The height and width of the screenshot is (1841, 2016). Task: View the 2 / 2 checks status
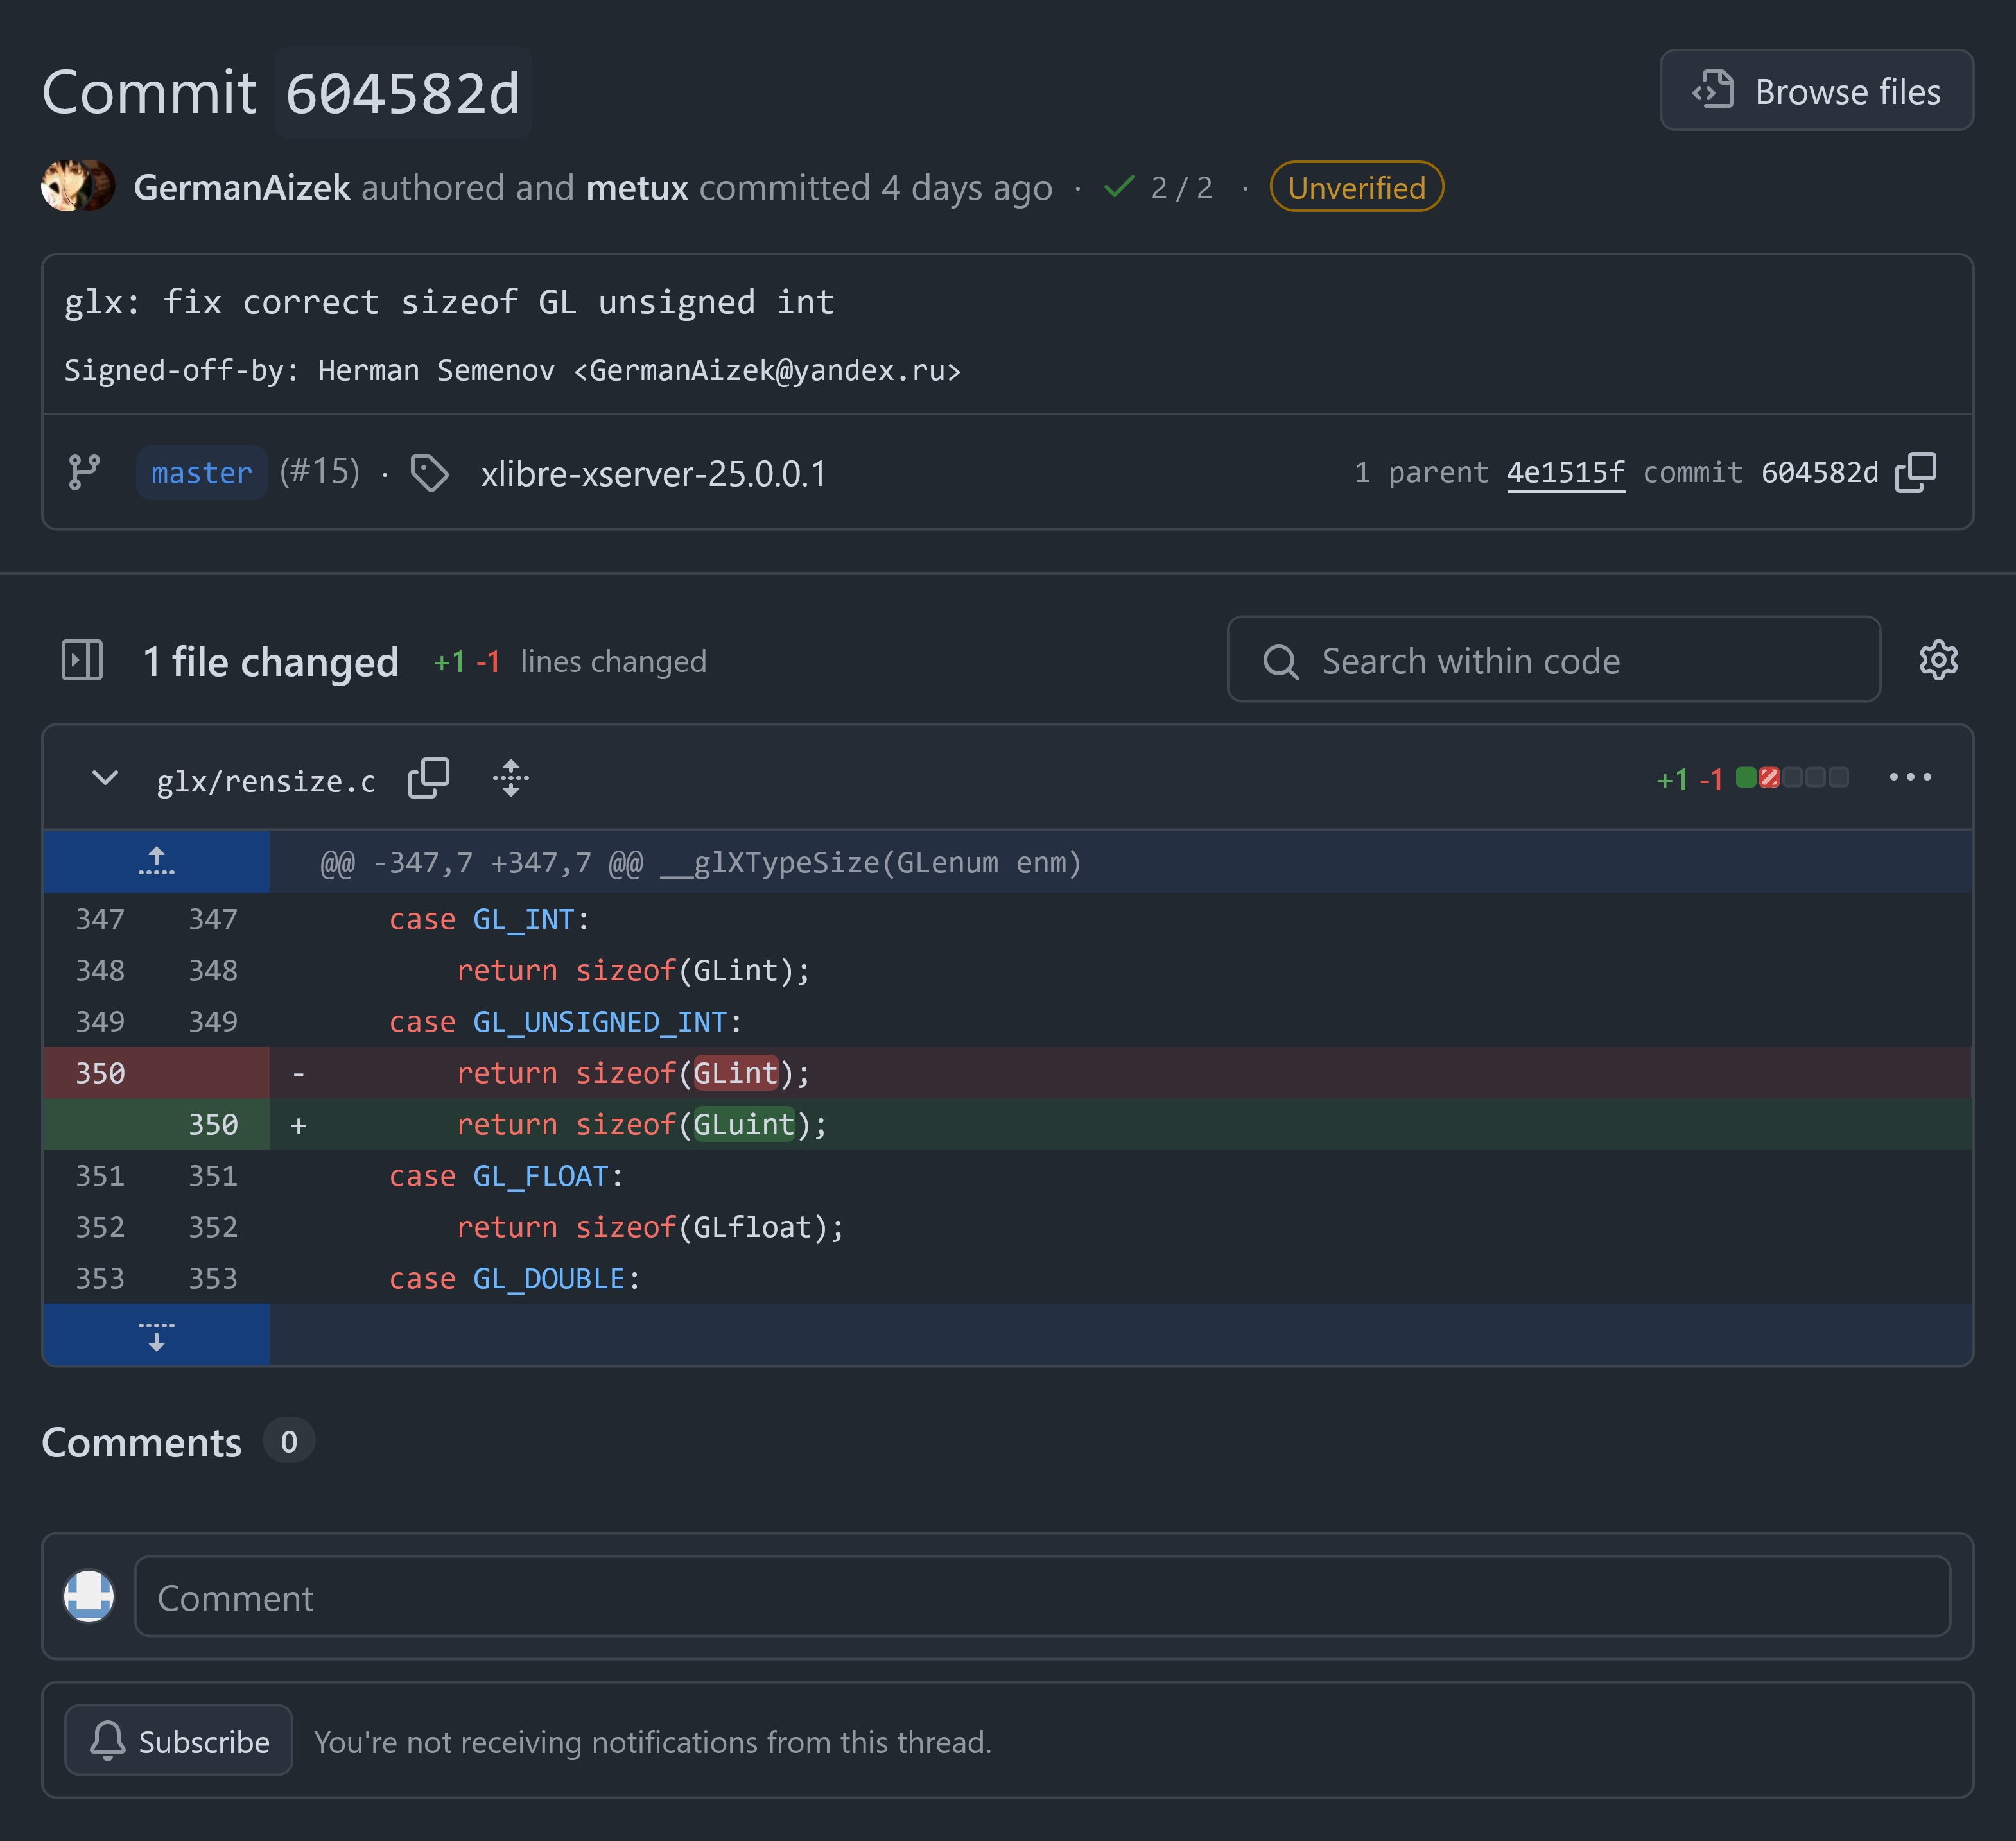pyautogui.click(x=1159, y=188)
